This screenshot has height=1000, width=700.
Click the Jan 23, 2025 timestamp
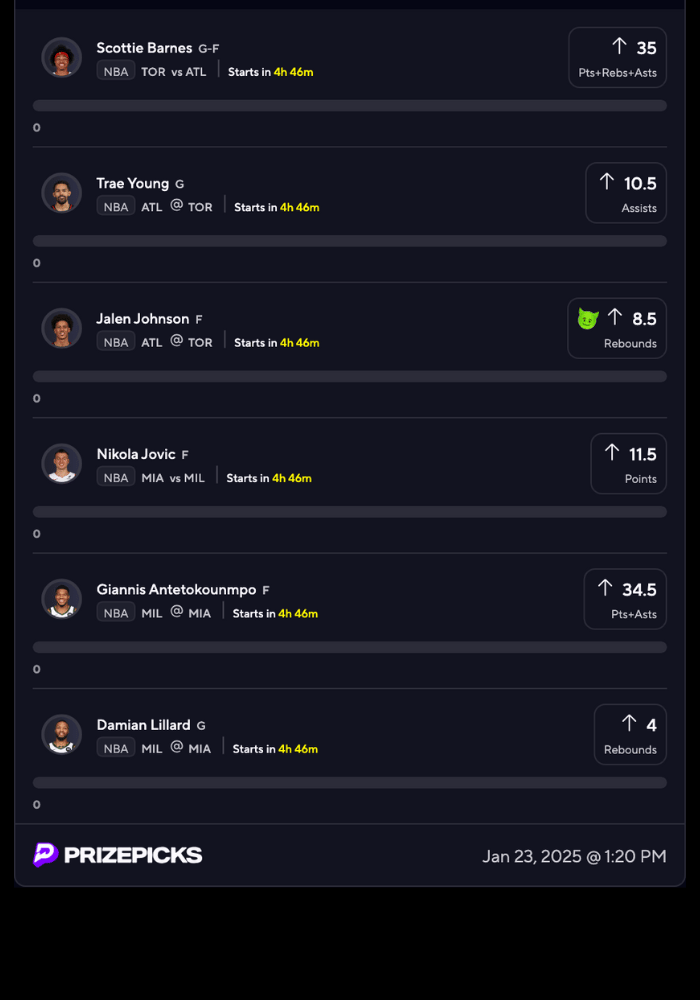coord(574,856)
